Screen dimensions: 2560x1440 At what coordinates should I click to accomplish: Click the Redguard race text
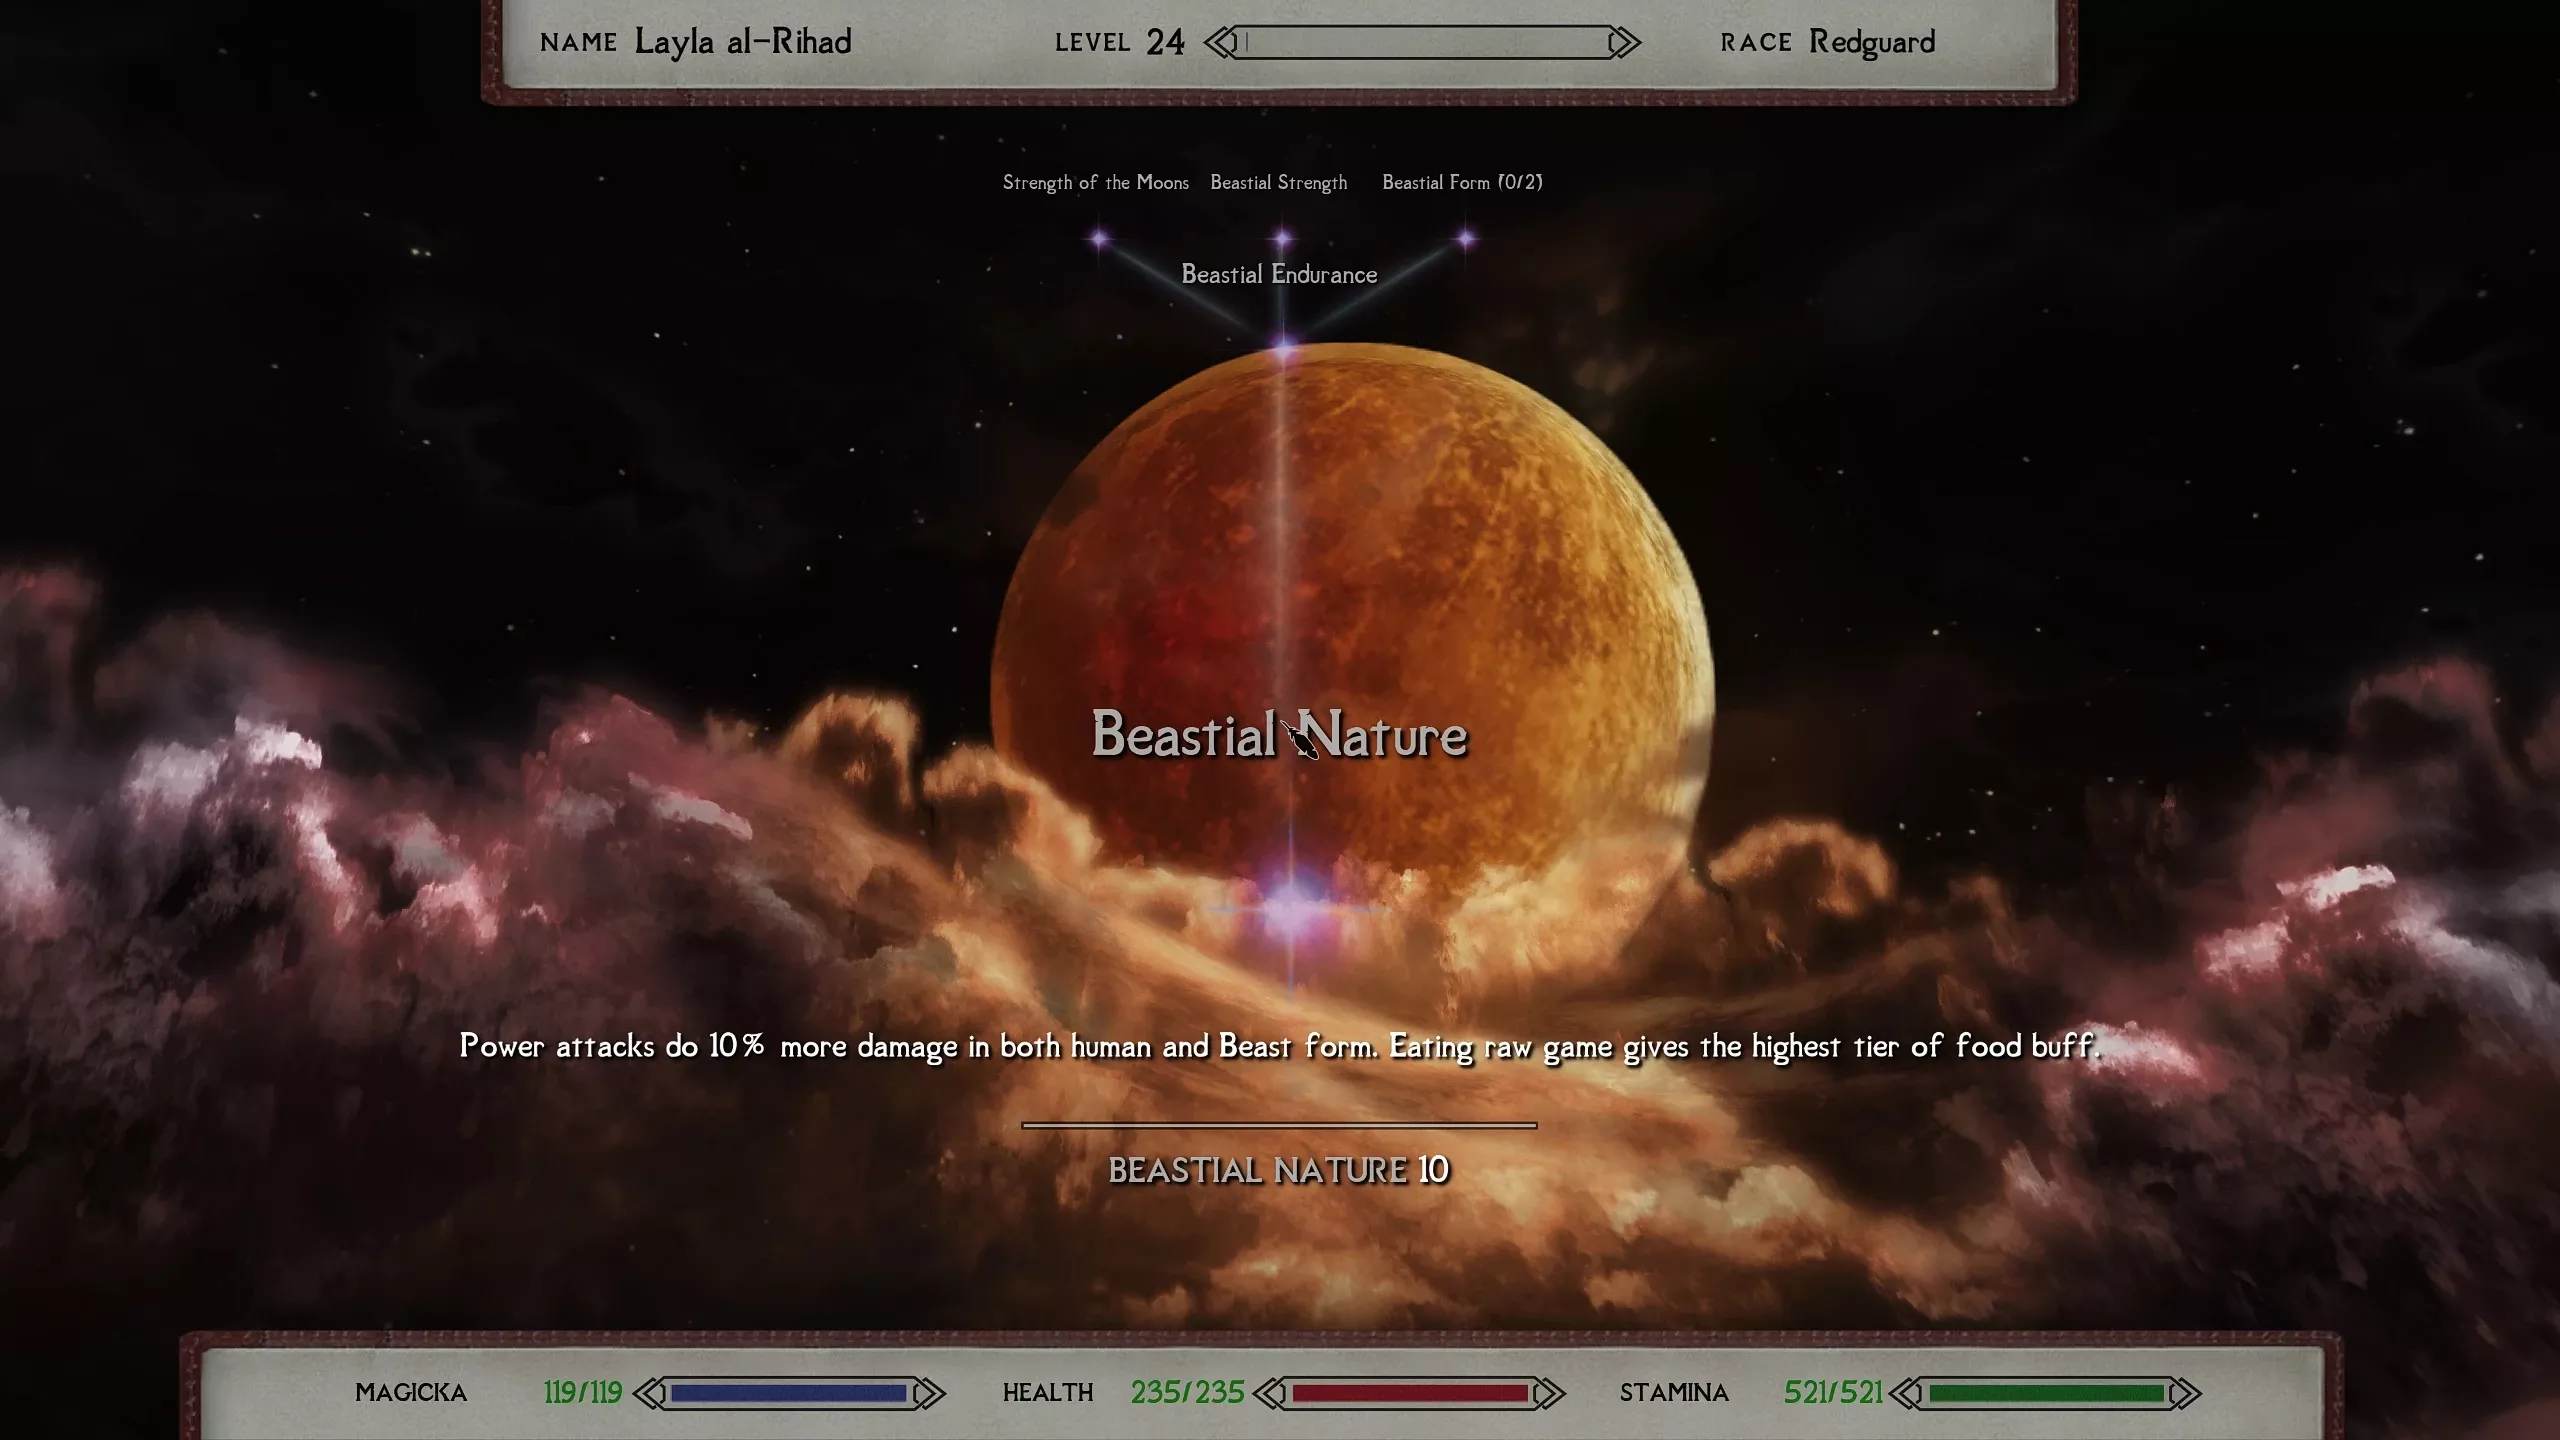1872,42
